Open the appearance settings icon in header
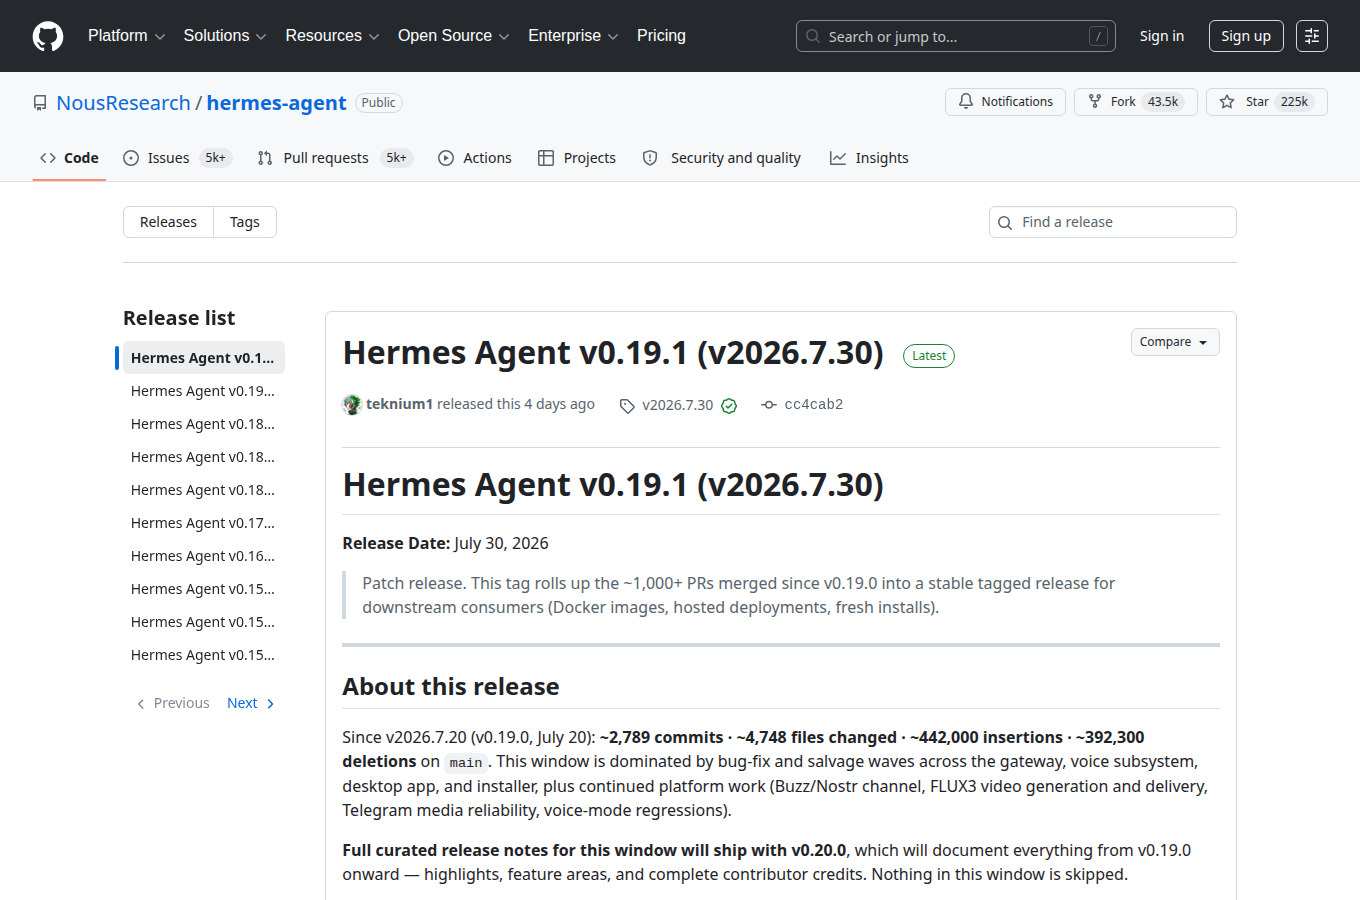Image resolution: width=1360 pixels, height=900 pixels. pos(1311,36)
